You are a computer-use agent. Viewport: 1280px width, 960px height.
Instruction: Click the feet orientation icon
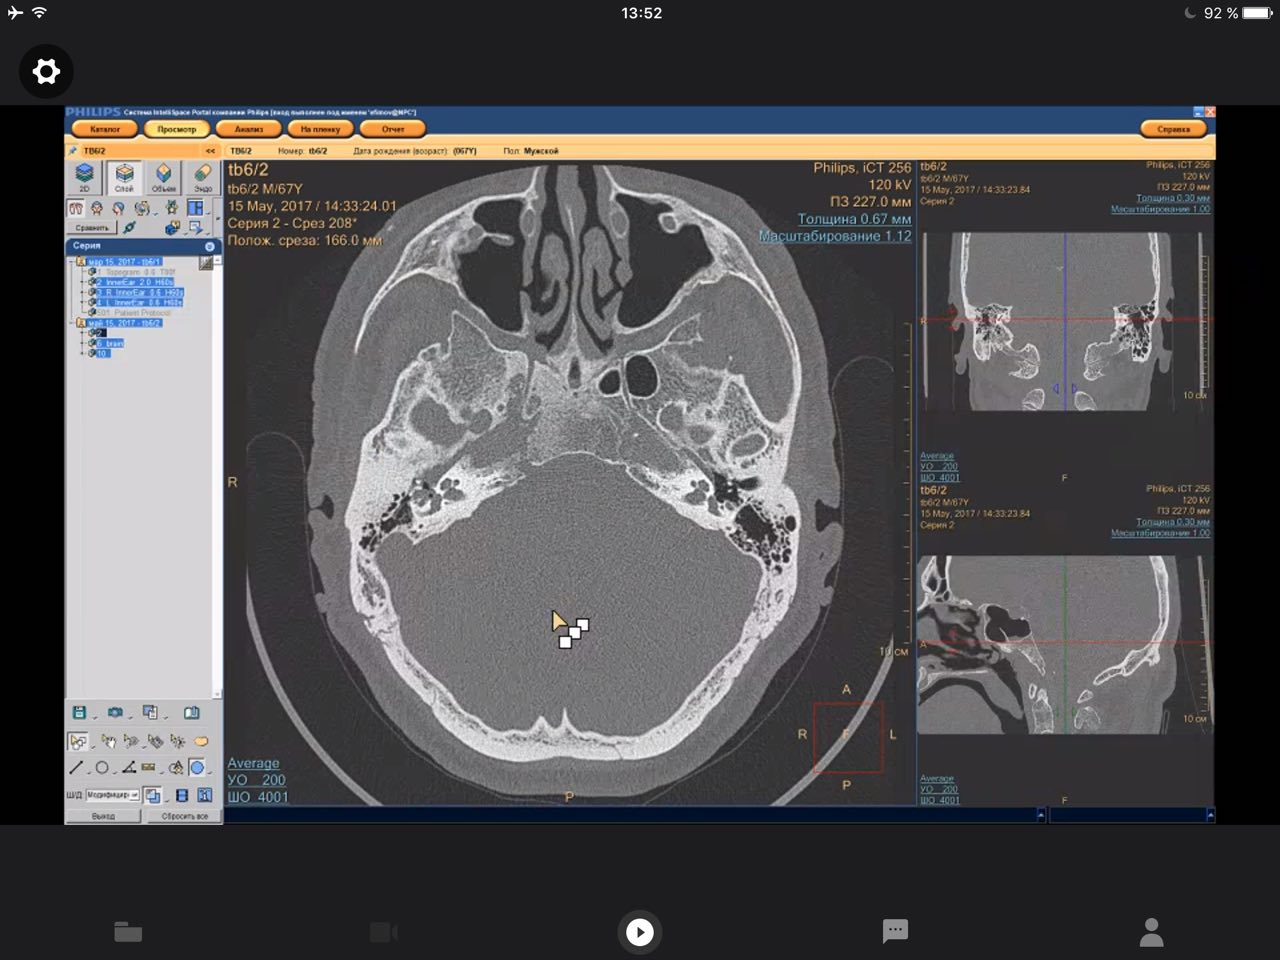(76, 208)
